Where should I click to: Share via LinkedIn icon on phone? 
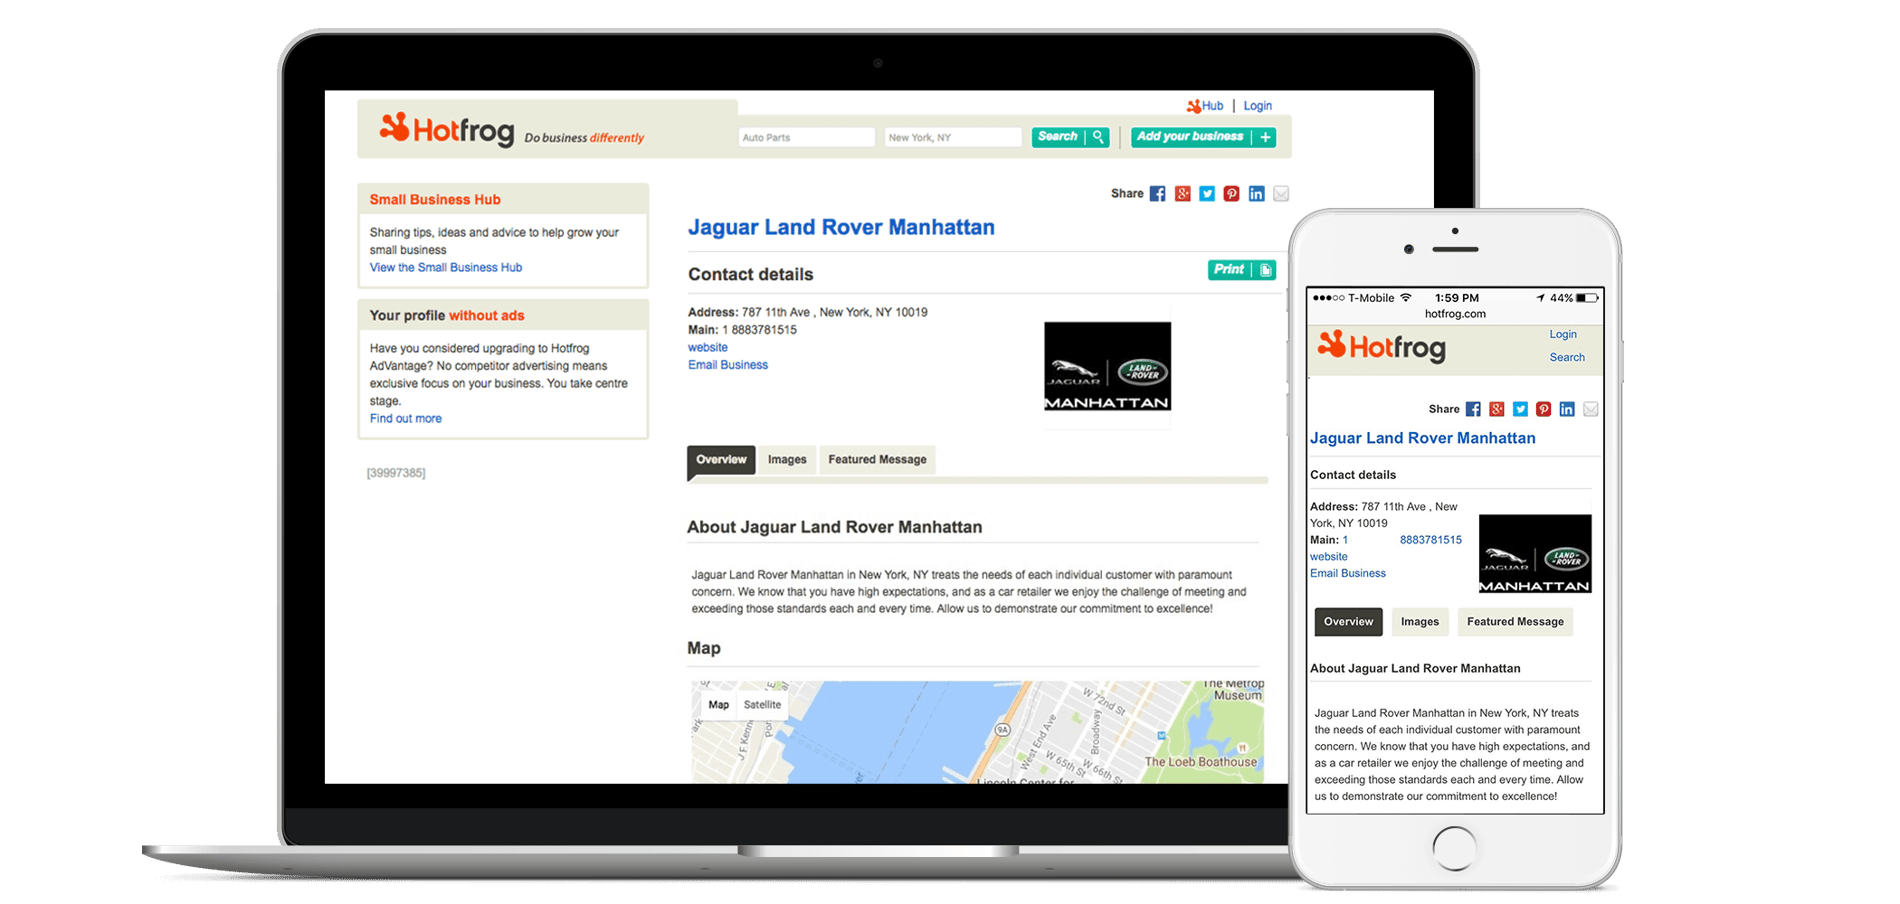[1567, 409]
